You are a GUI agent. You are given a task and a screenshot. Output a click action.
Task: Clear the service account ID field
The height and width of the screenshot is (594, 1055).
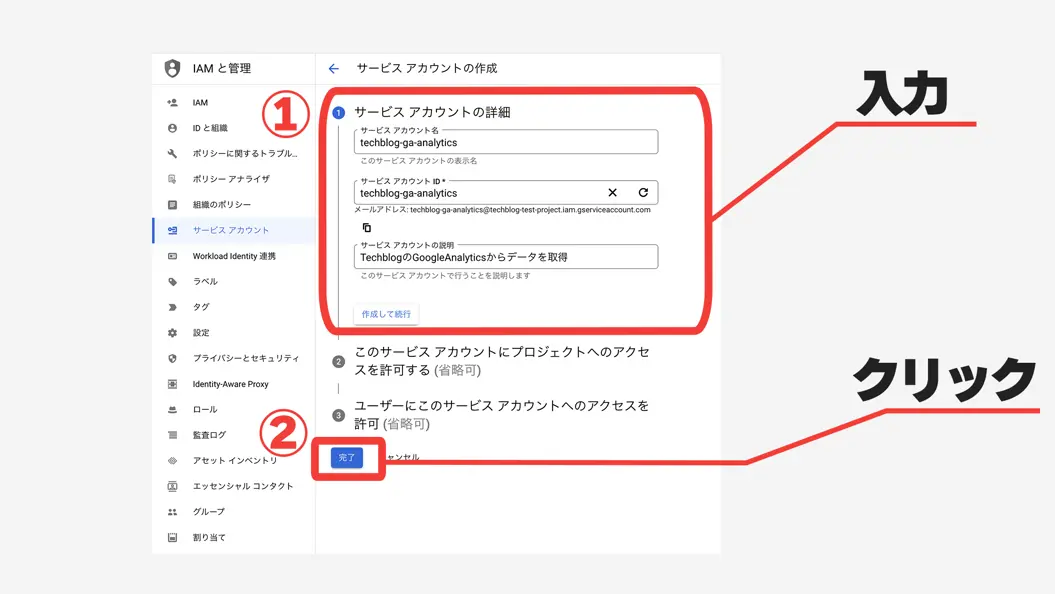coord(612,192)
